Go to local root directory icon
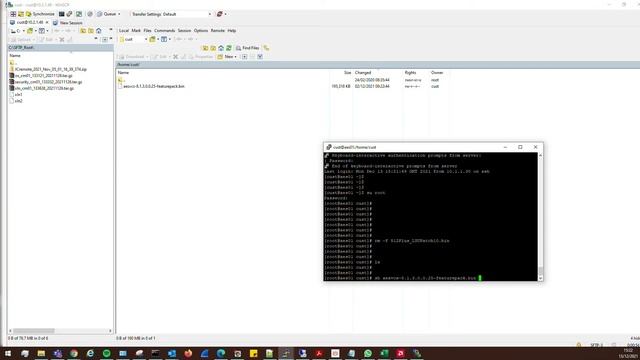 point(91,31)
